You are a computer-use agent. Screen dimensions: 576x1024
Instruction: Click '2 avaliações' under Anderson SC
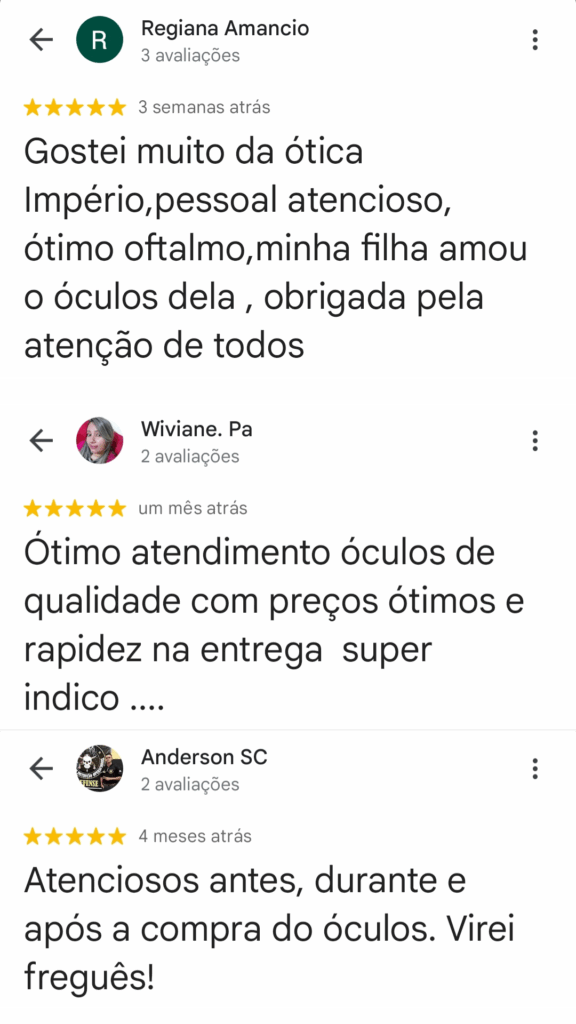click(190, 785)
